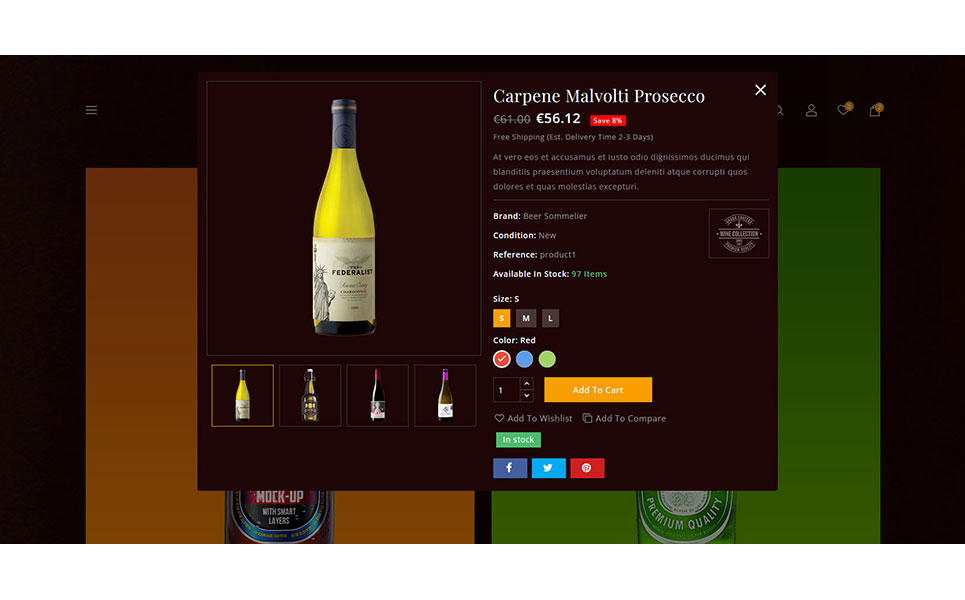Click the Add To Cart button
Screen dimensions: 965x600
pos(598,390)
